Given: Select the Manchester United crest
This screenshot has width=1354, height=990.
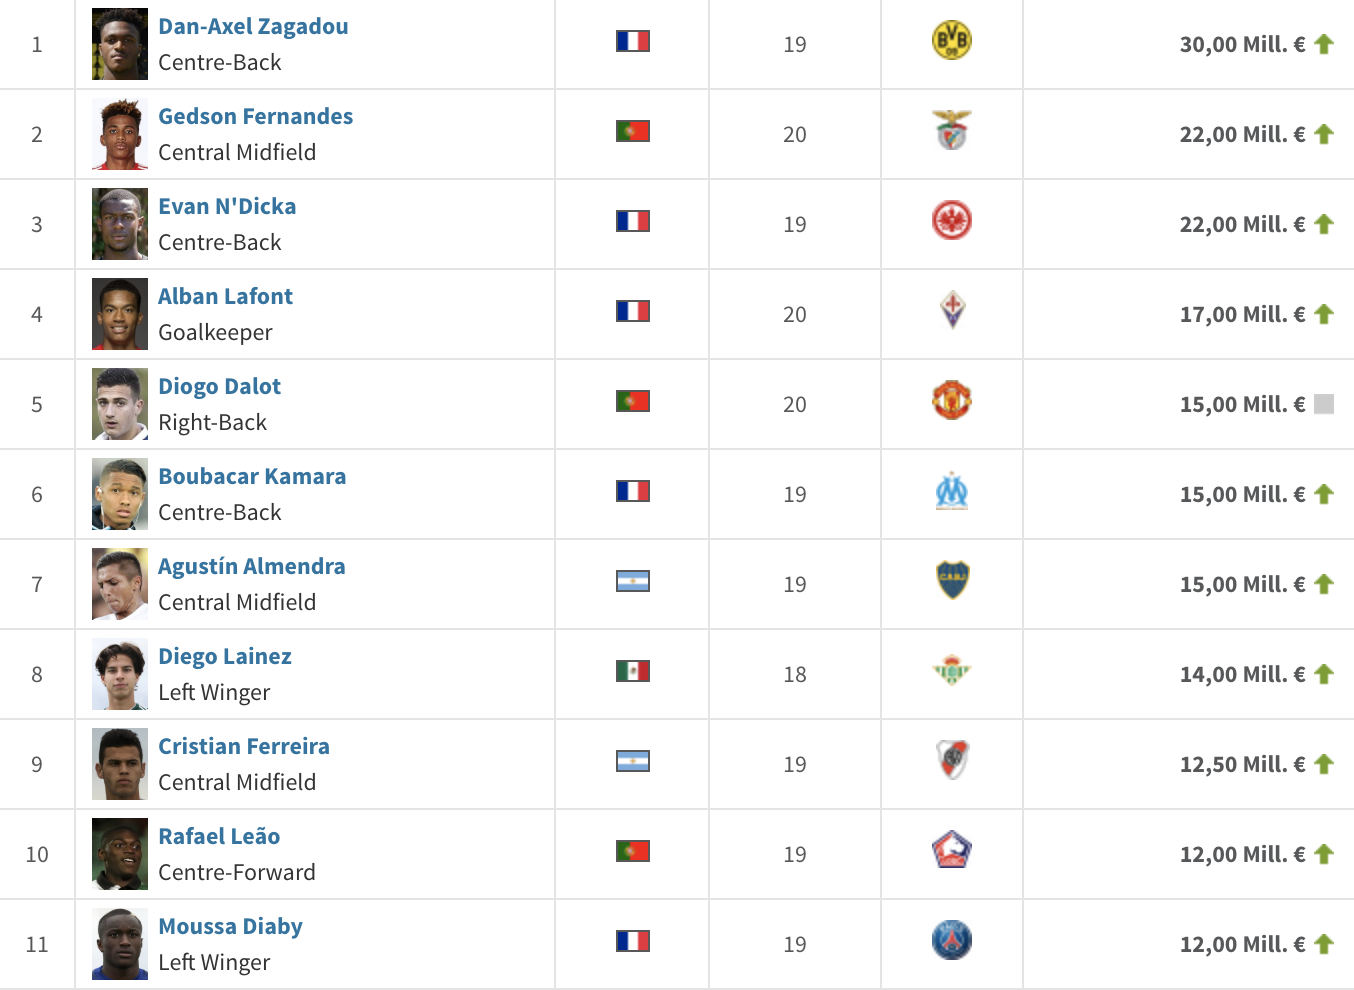Looking at the screenshot, I should (x=950, y=404).
